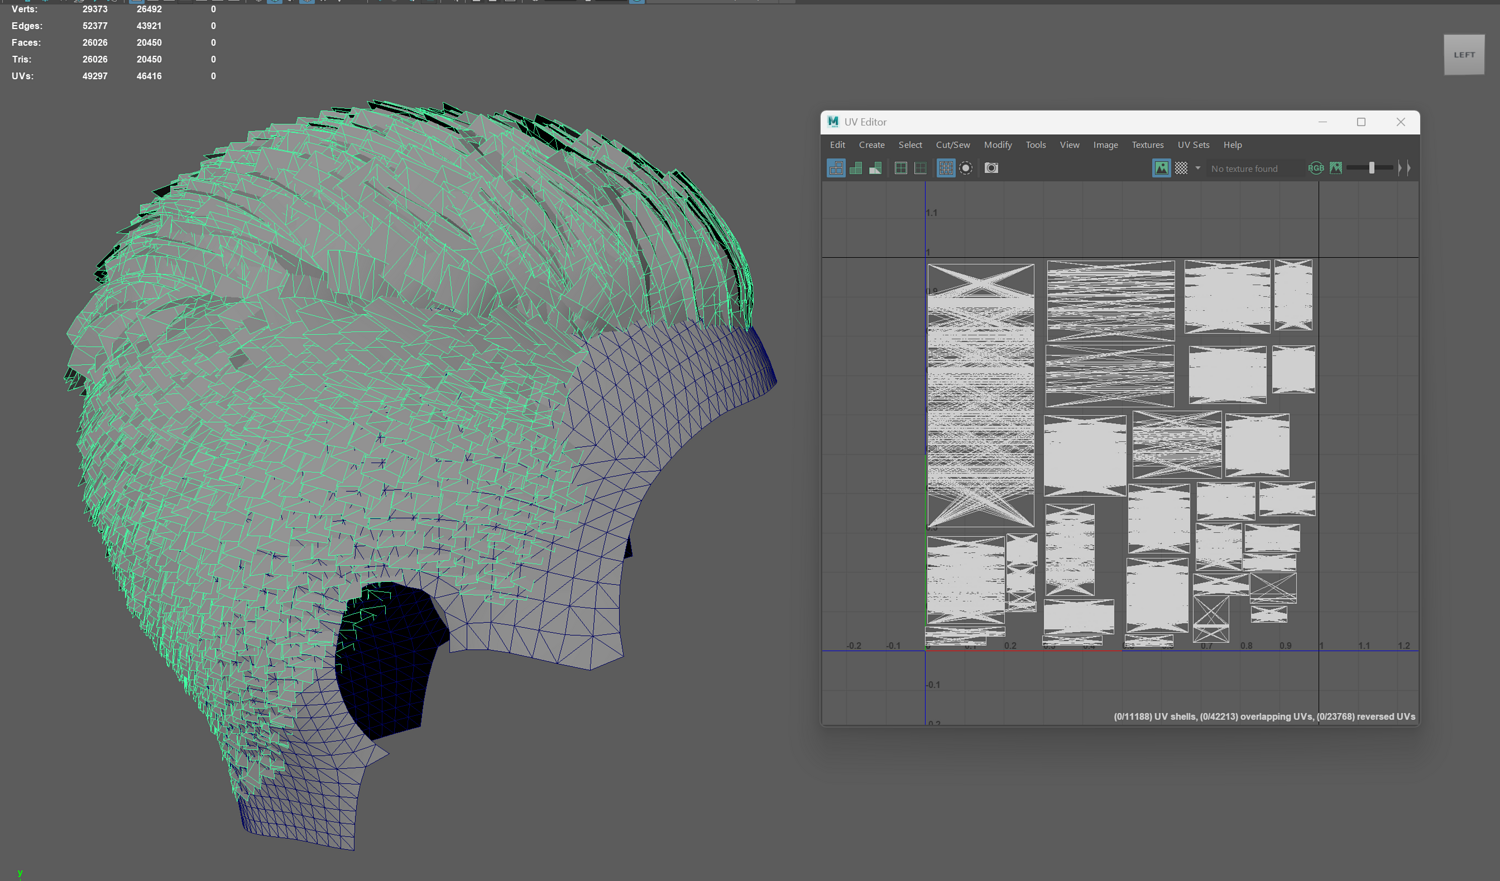The image size is (1500, 881).
Task: Click the Edges value 43921
Action: click(x=149, y=26)
